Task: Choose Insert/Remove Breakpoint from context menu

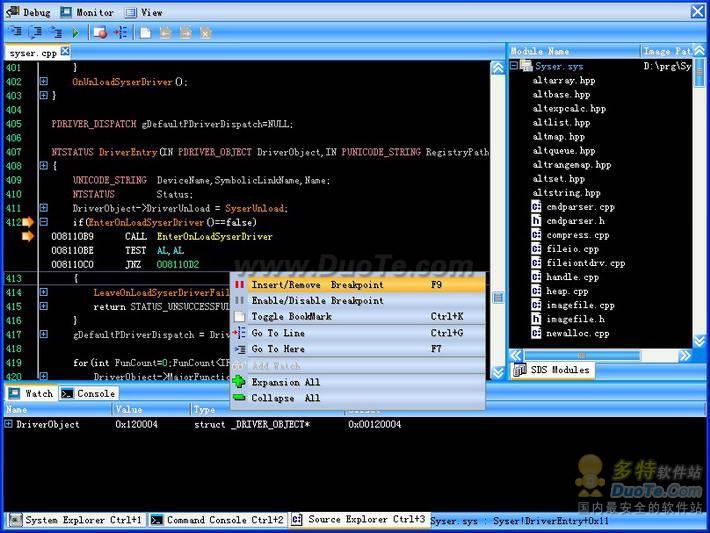Action: pyautogui.click(x=317, y=285)
